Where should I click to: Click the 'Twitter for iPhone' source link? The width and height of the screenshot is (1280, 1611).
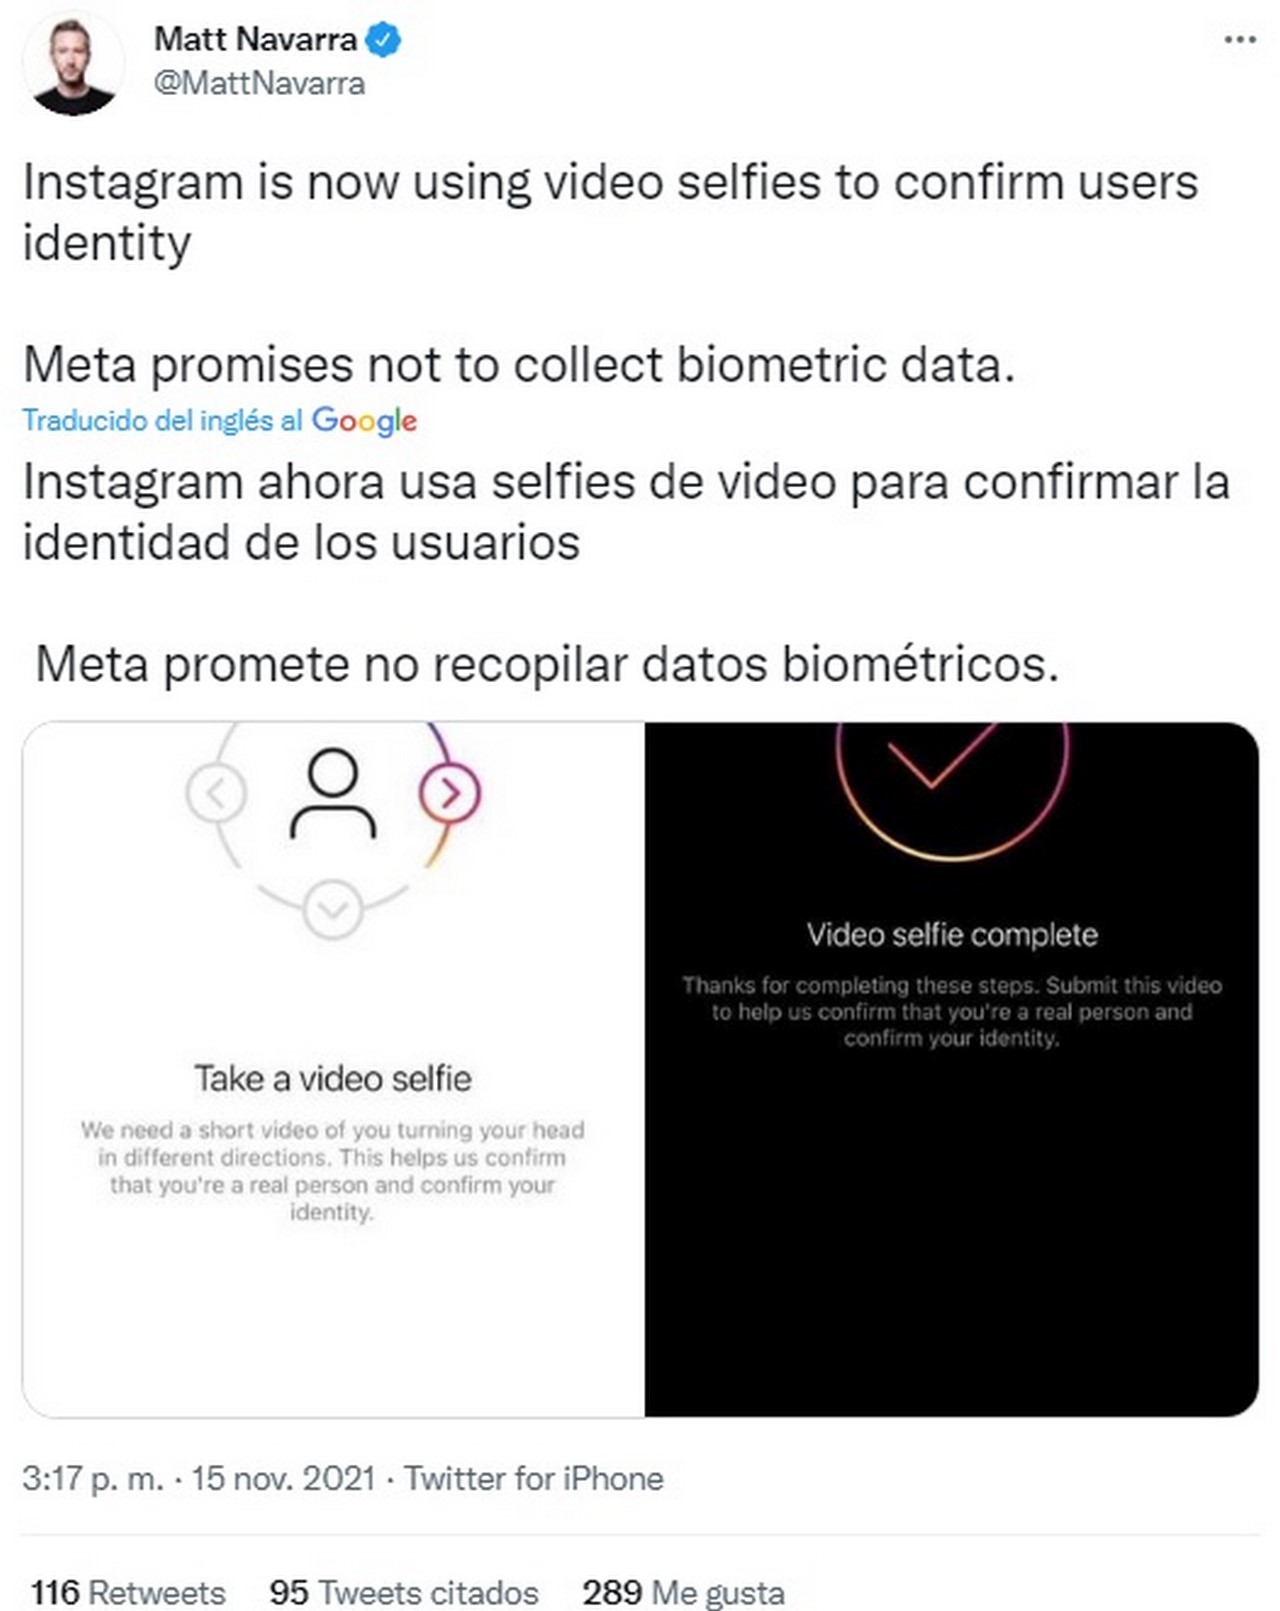(534, 1478)
